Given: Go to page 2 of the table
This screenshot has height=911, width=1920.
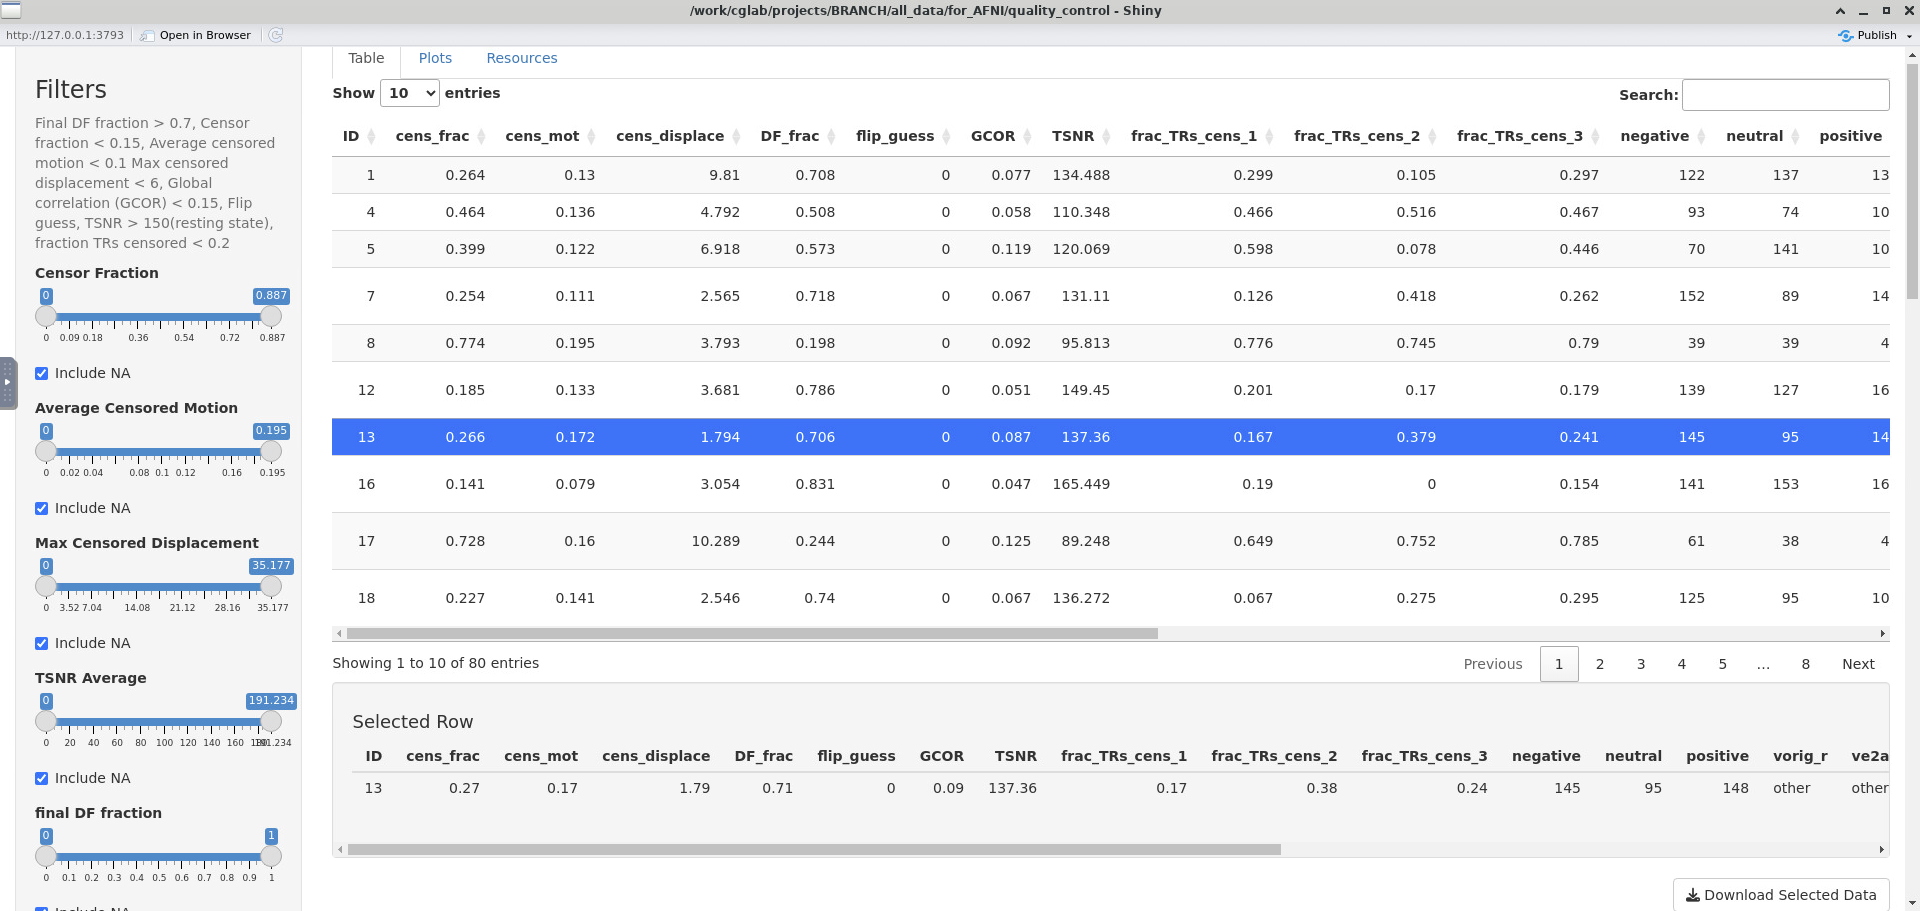Looking at the screenshot, I should tap(1600, 664).
